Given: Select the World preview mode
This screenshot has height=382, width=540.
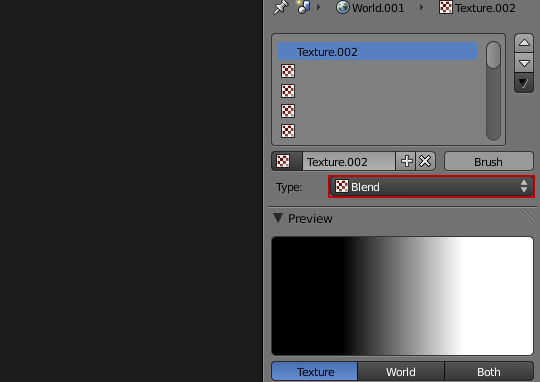Looking at the screenshot, I should click(x=401, y=371).
